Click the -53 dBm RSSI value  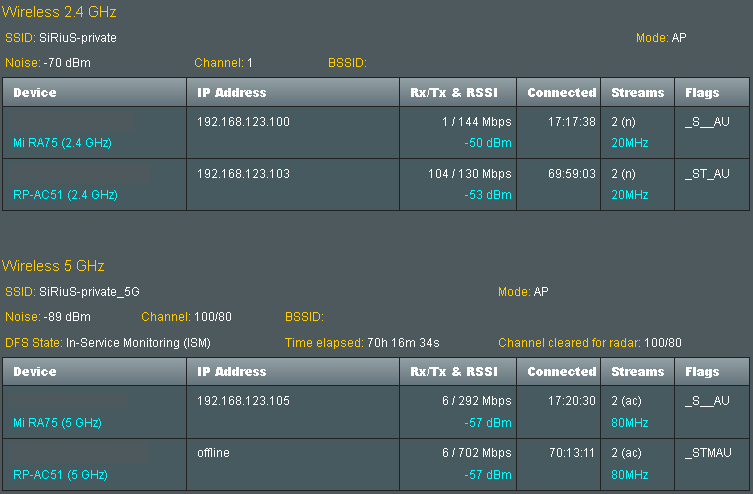[488, 194]
